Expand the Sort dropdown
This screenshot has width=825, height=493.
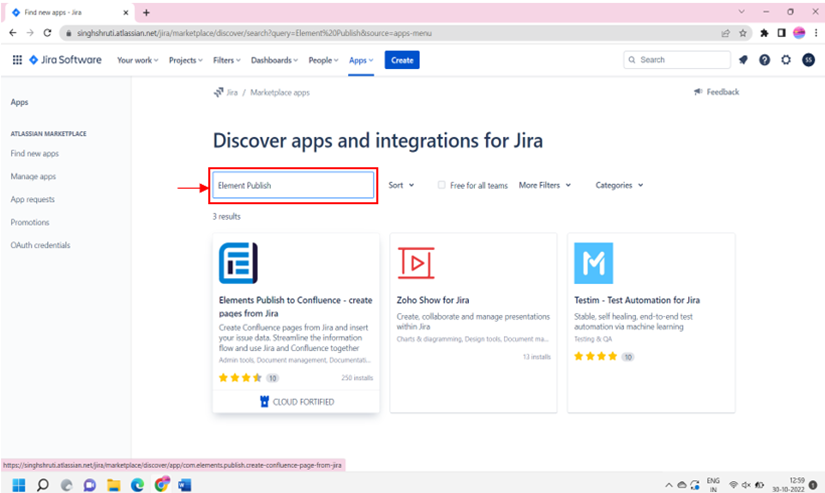click(x=401, y=185)
